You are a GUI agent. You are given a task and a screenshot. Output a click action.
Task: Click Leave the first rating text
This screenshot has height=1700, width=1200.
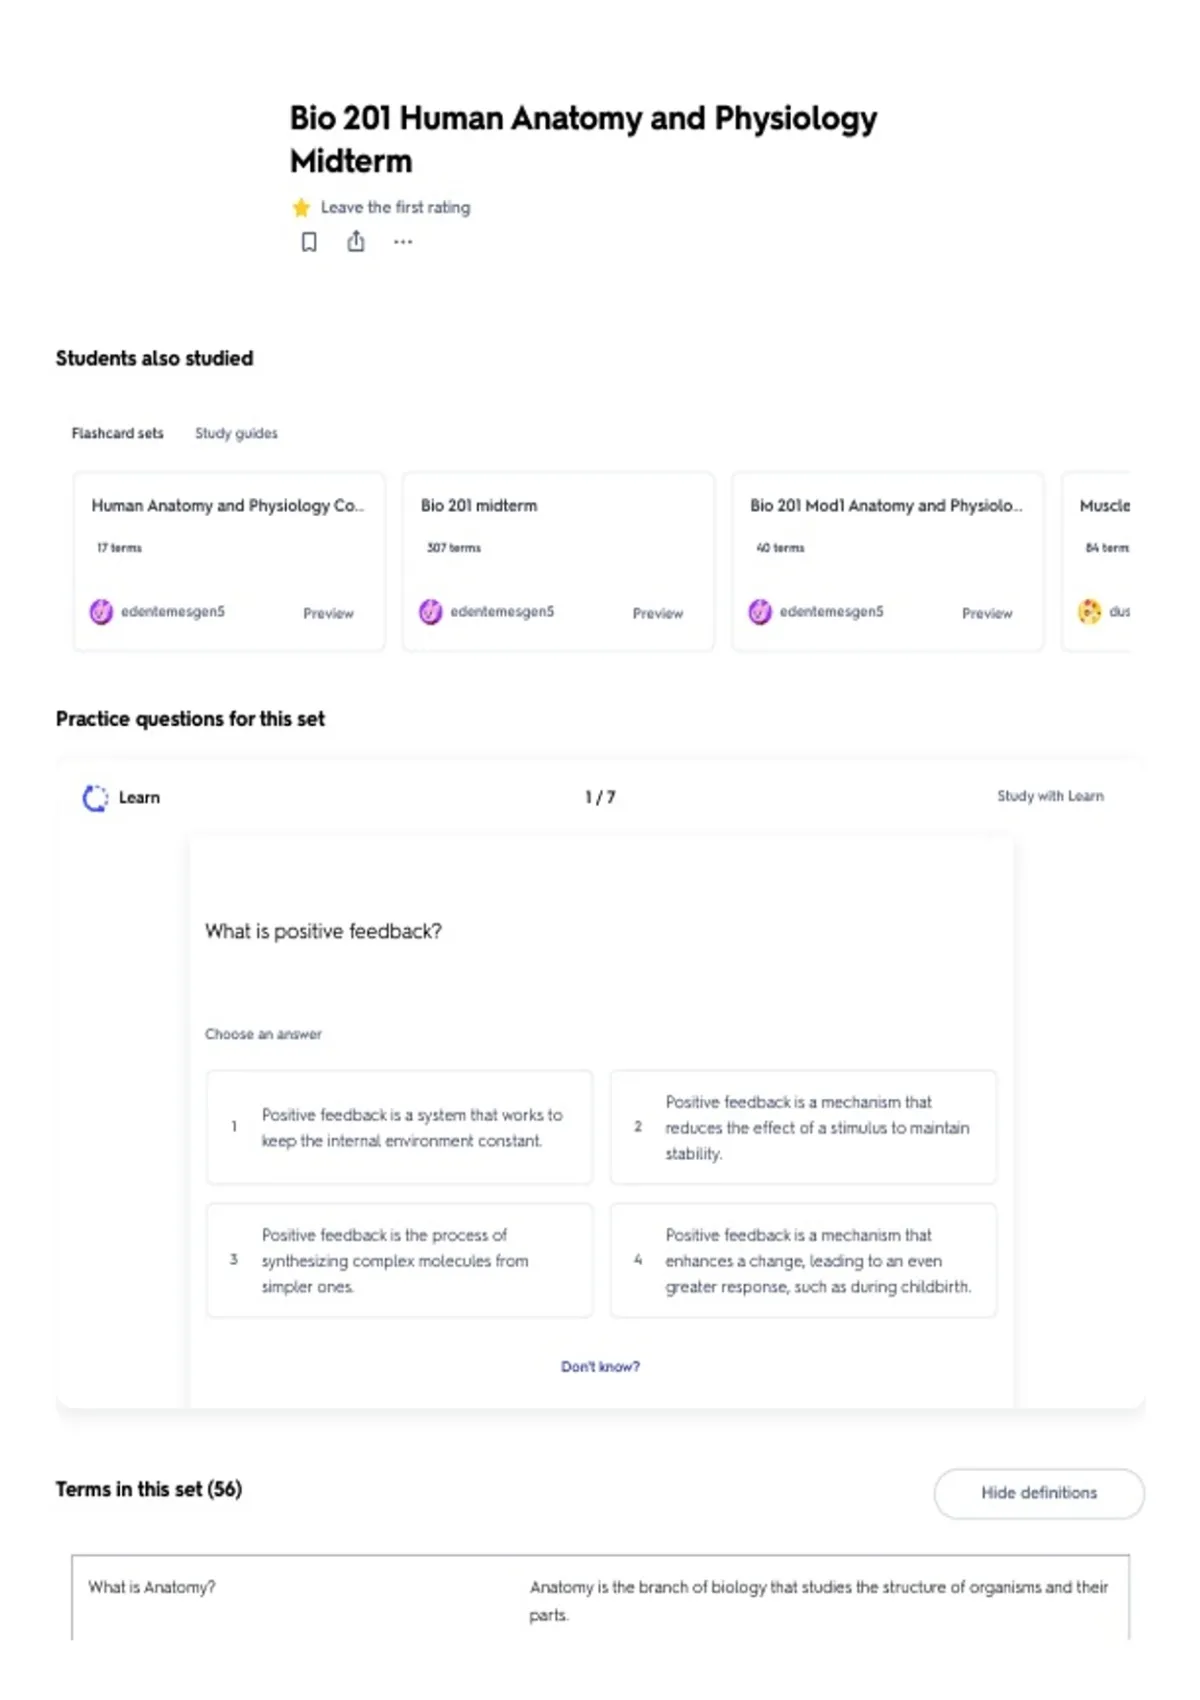395,208
